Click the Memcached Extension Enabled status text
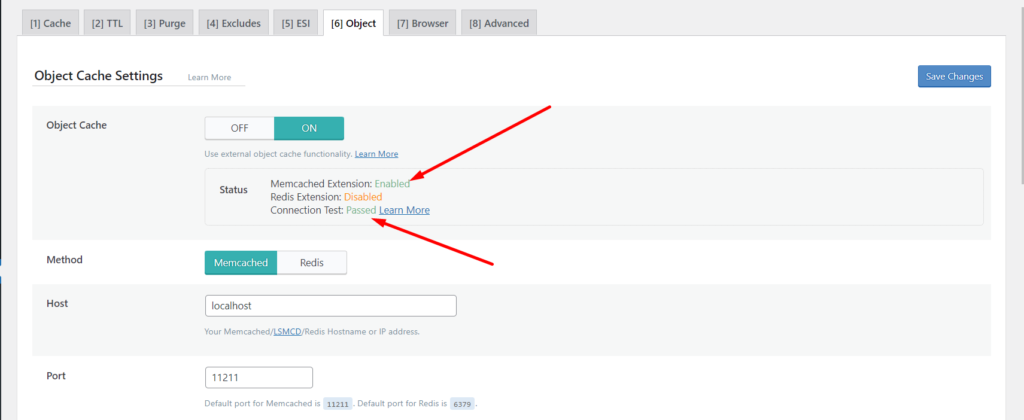1024x420 pixels. 392,184
